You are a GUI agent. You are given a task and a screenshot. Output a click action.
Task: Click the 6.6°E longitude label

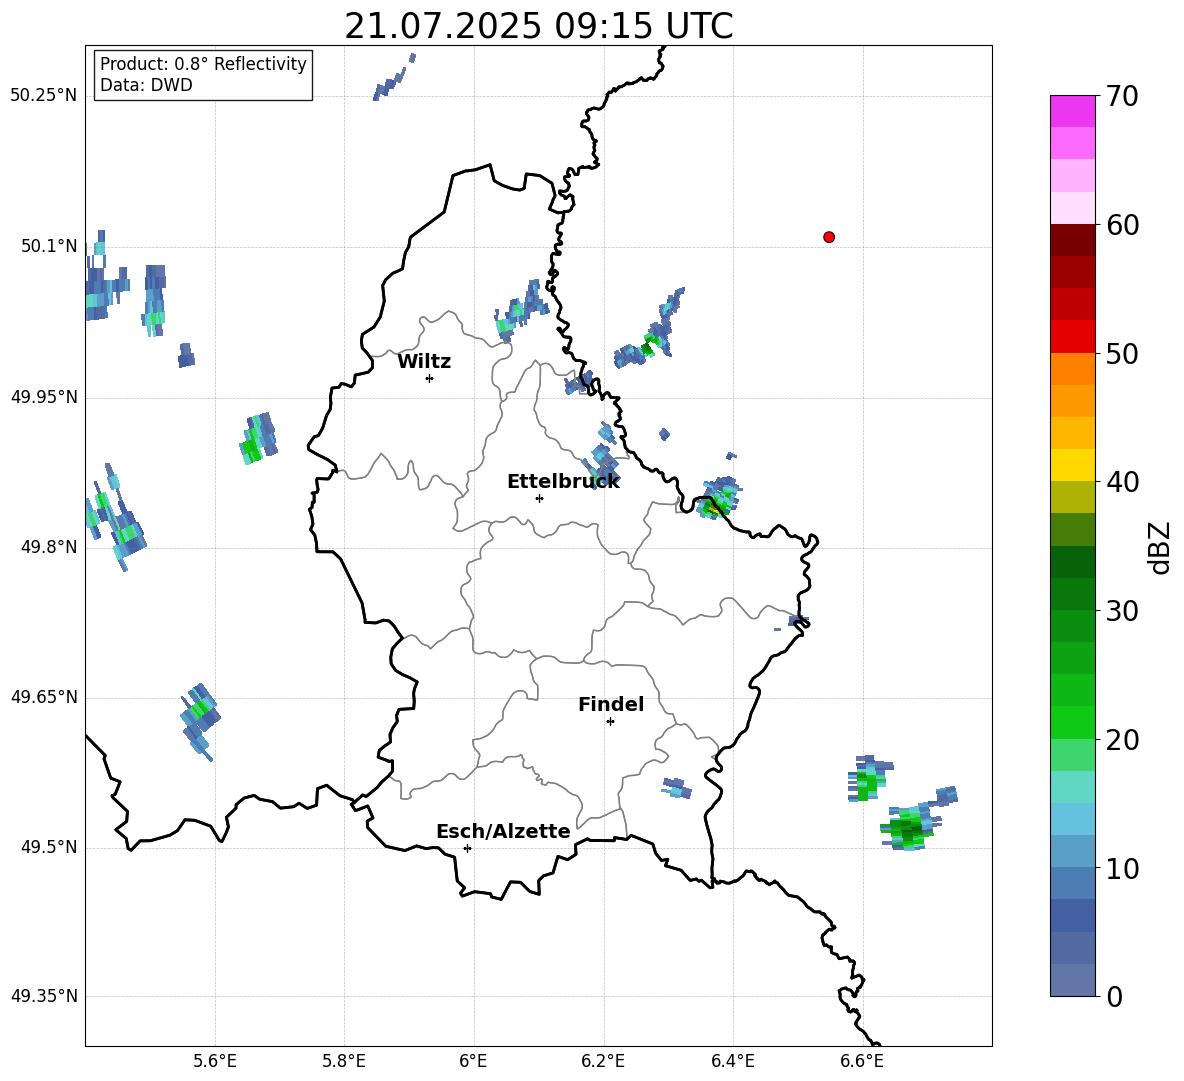click(862, 1061)
